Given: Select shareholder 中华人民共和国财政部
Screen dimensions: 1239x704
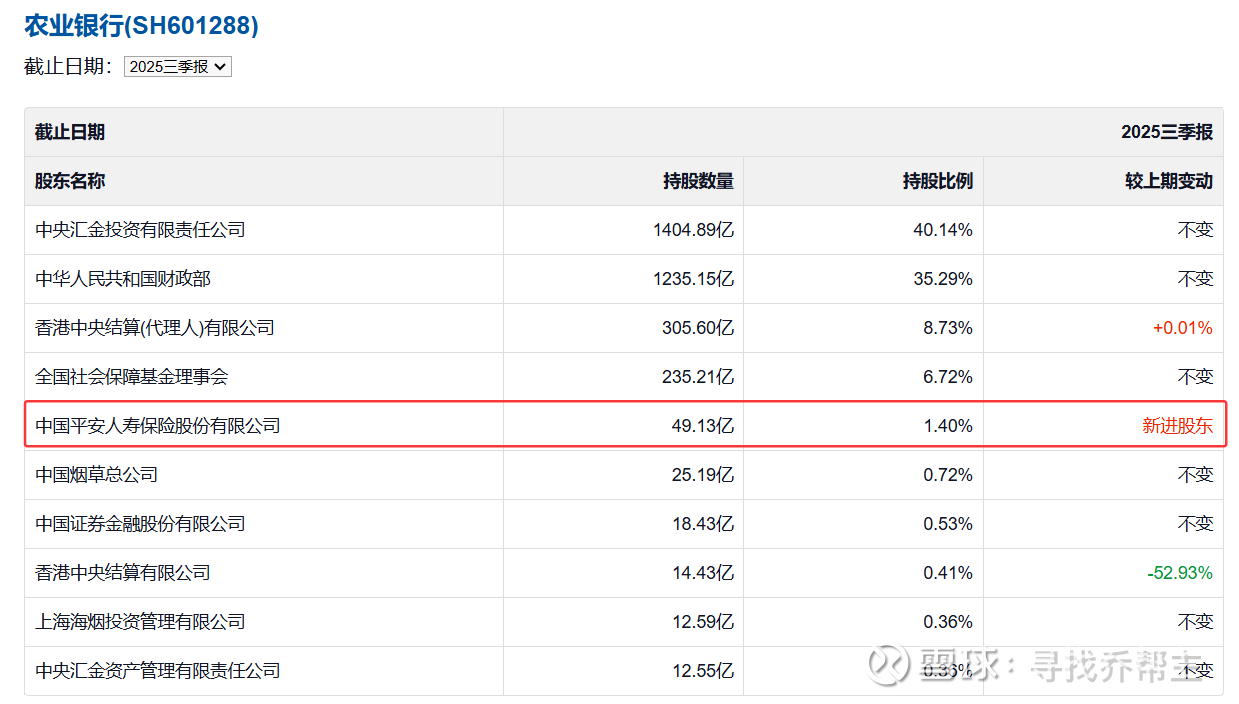Looking at the screenshot, I should pos(123,279).
